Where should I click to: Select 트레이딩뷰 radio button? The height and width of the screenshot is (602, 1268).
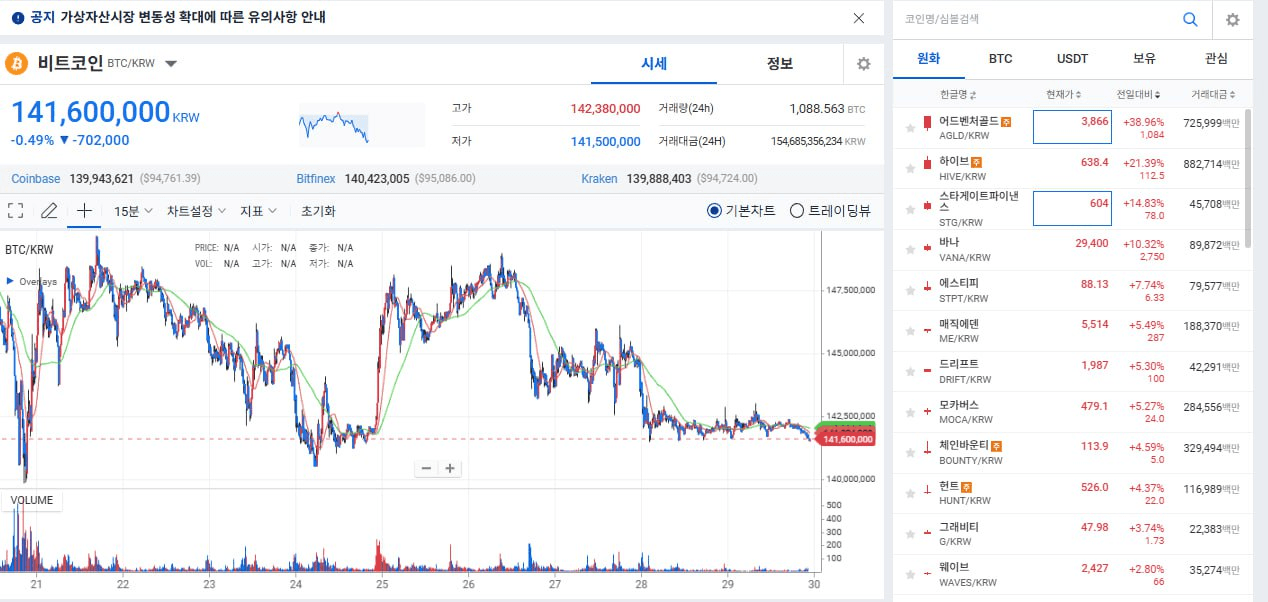point(797,211)
